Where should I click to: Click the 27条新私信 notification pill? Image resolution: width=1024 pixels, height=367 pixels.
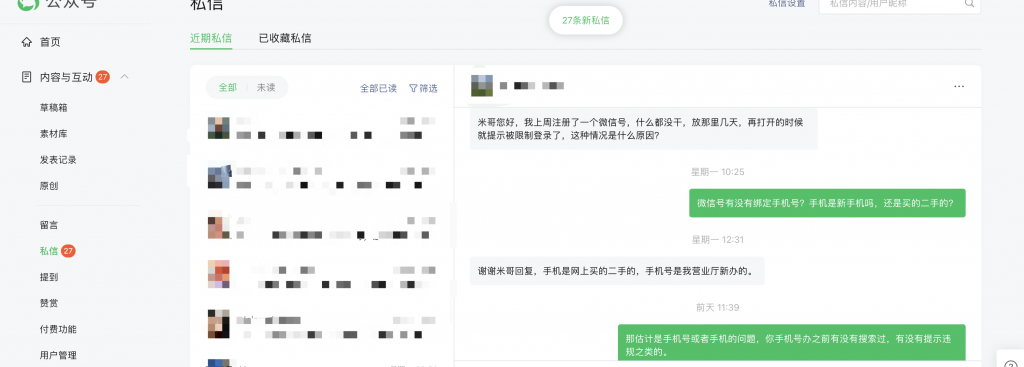pos(586,20)
